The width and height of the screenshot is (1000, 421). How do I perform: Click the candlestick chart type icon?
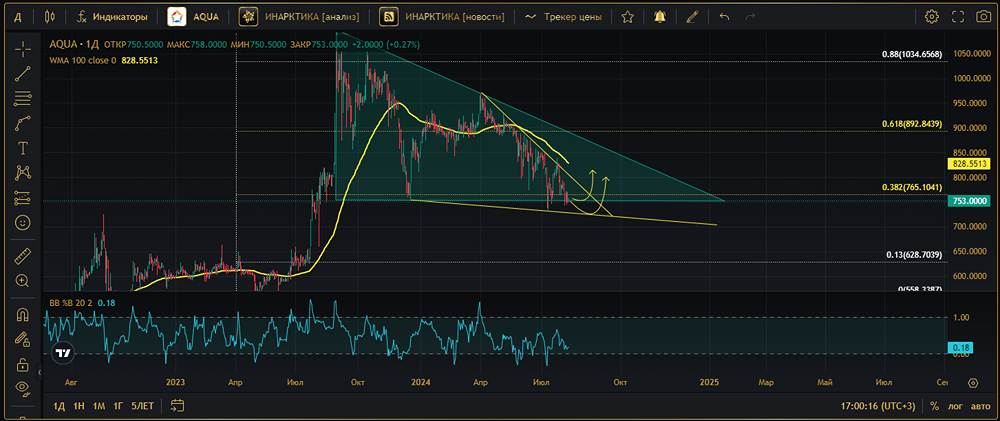50,17
